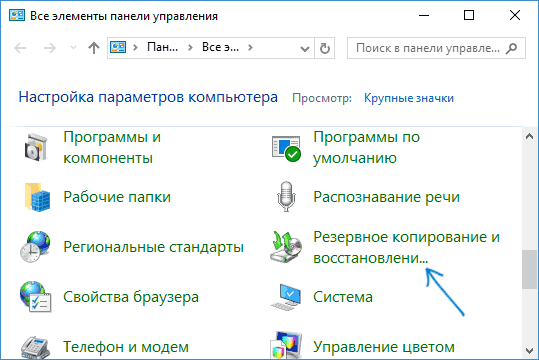Viewport: 539px width, 360px height.
Task: Open Phone and Modem icon
Action: coord(36,347)
